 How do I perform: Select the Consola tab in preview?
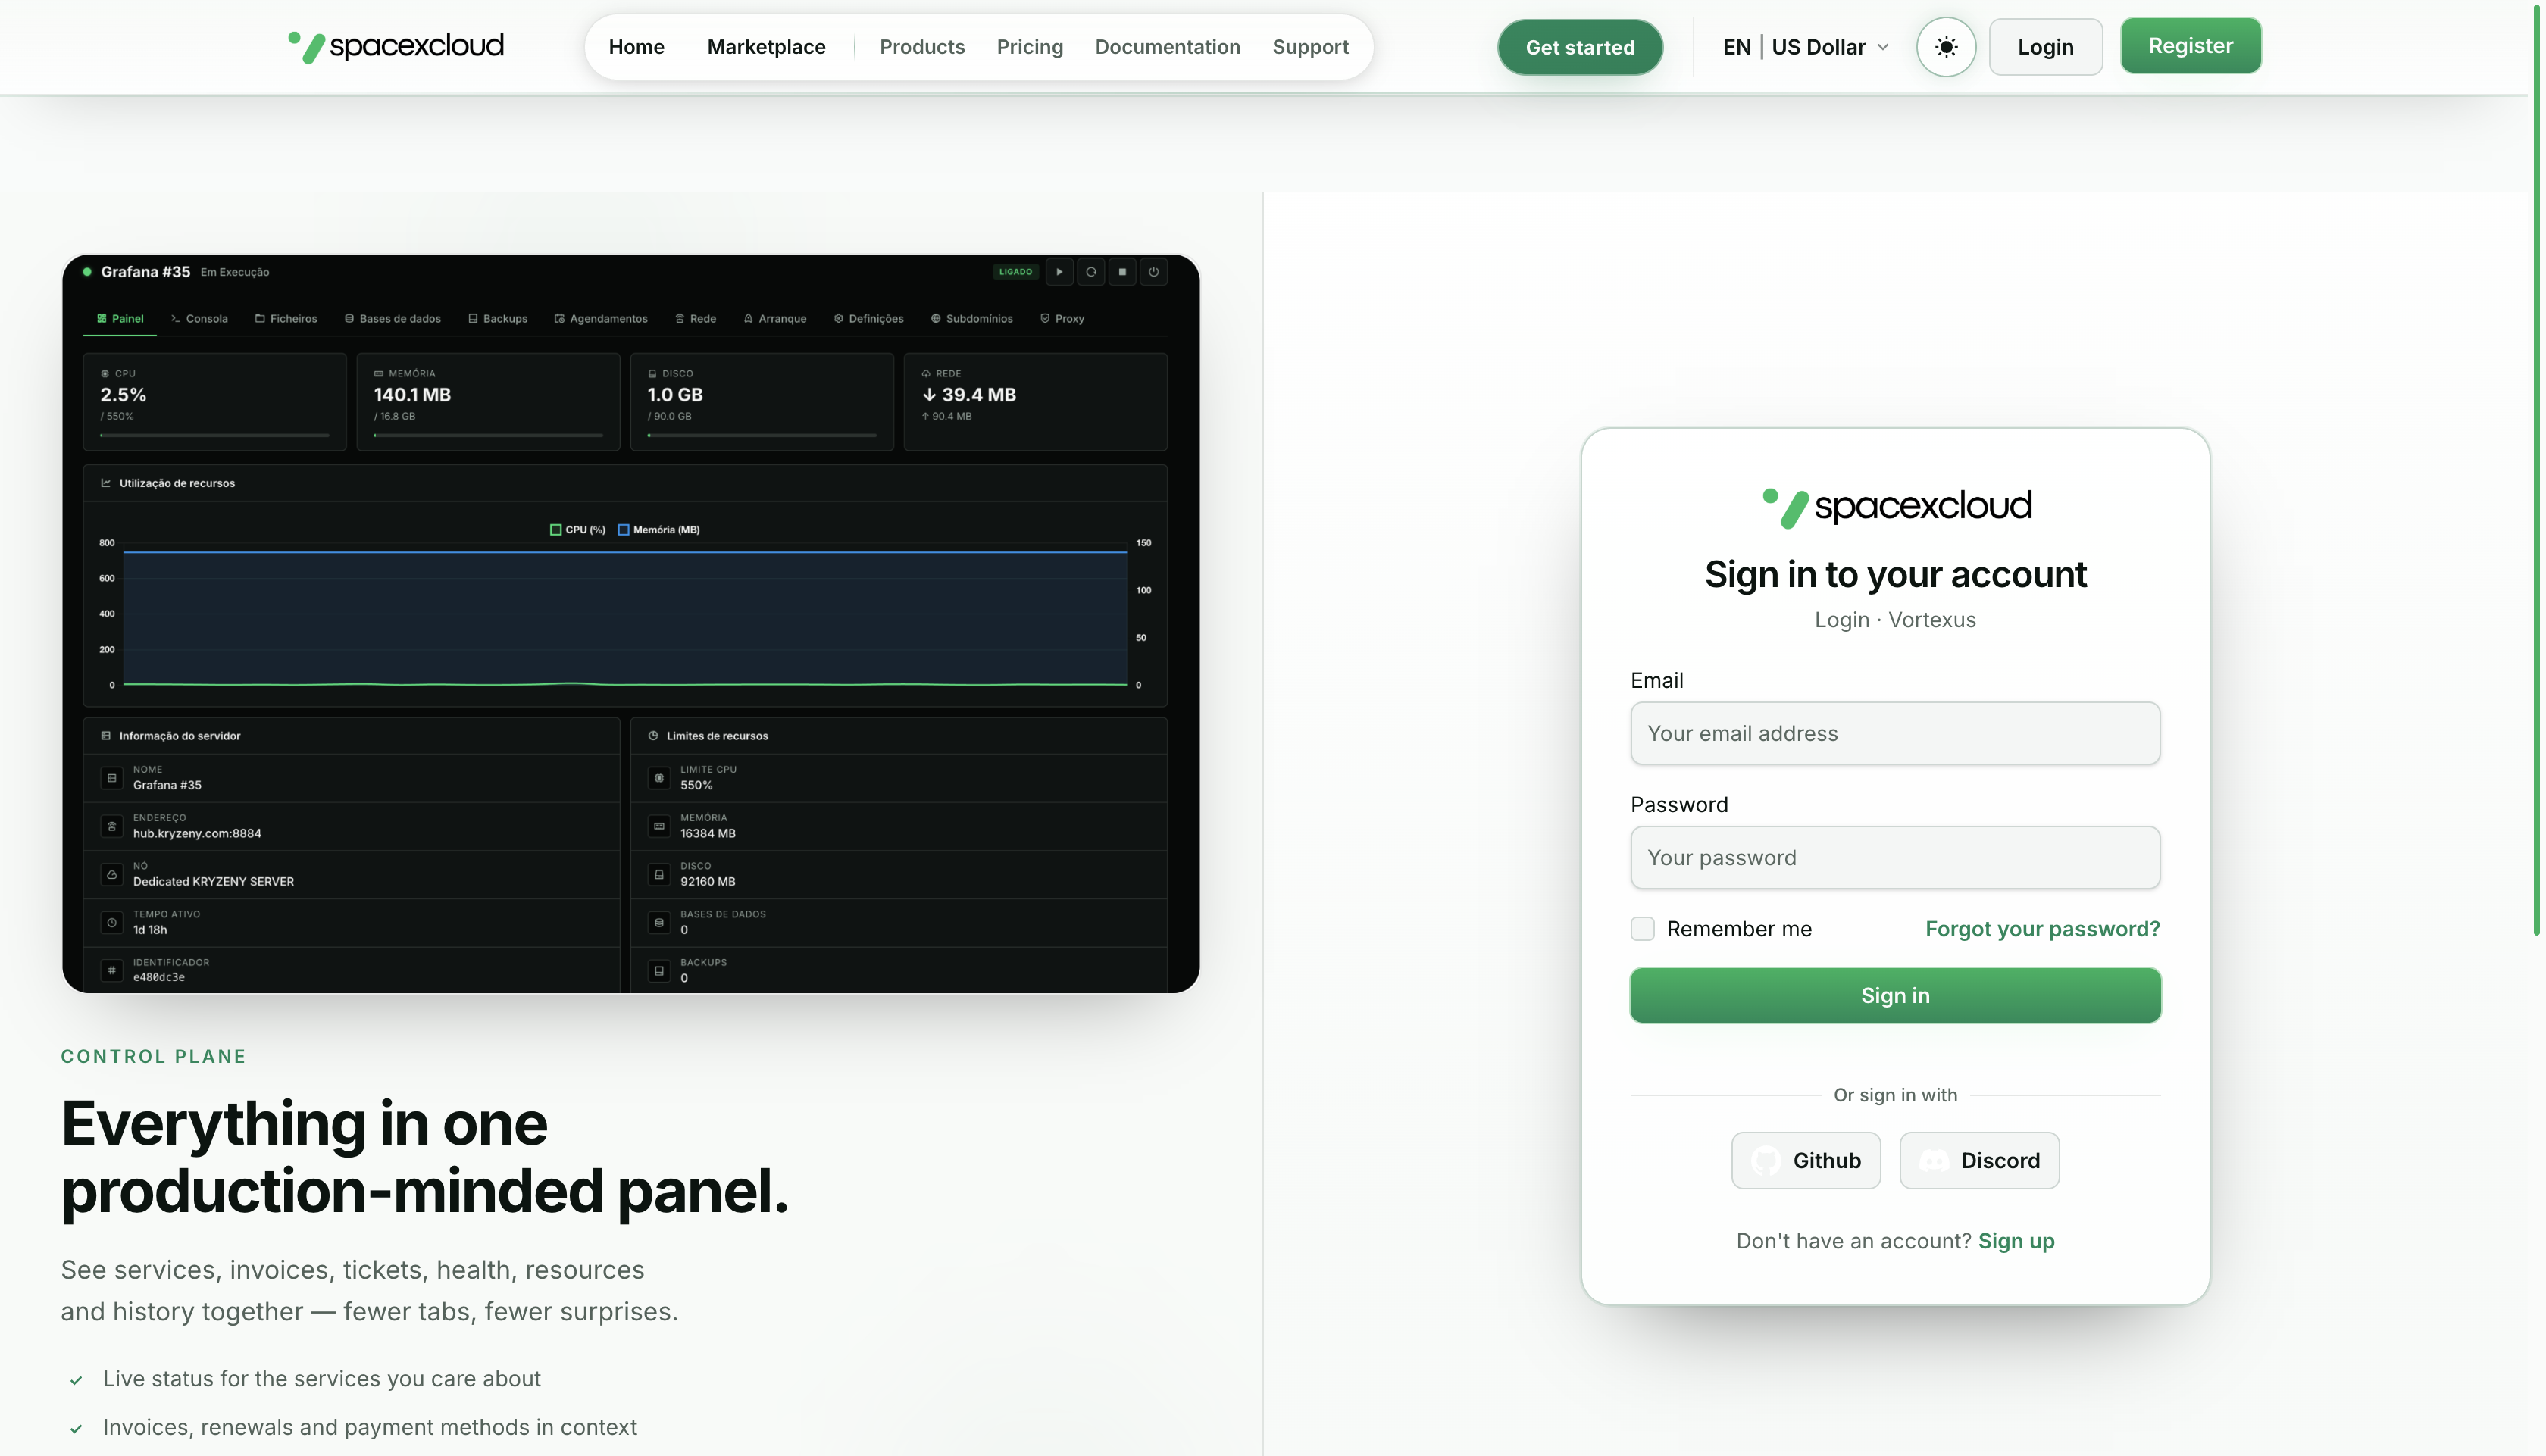click(x=199, y=319)
